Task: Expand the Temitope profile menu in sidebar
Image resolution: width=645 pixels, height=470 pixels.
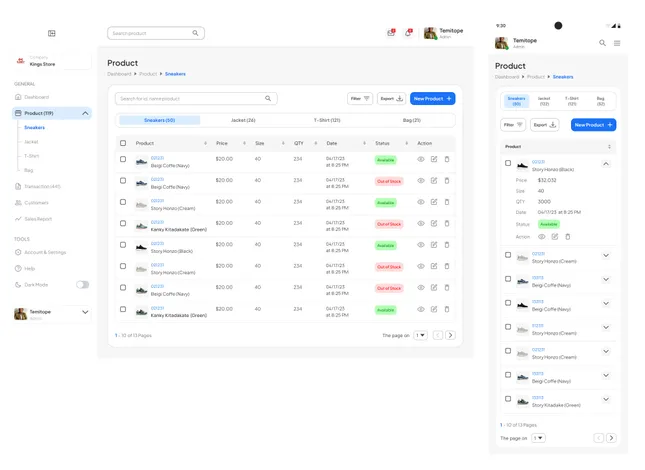Action: [x=85, y=313]
